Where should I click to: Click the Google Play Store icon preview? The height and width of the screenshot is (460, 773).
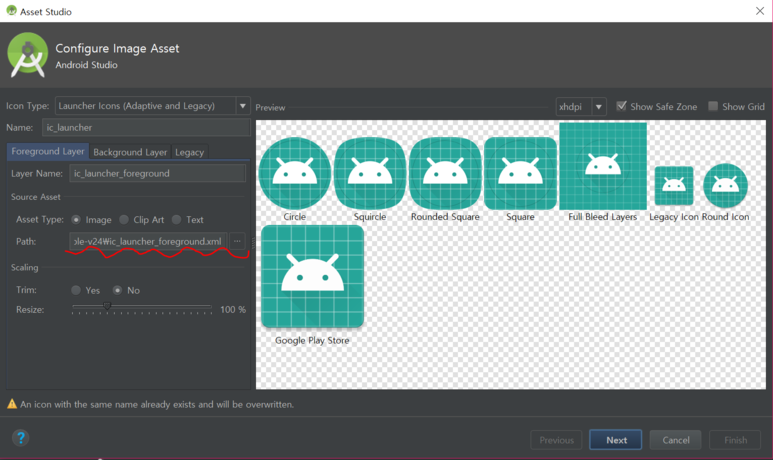click(313, 277)
